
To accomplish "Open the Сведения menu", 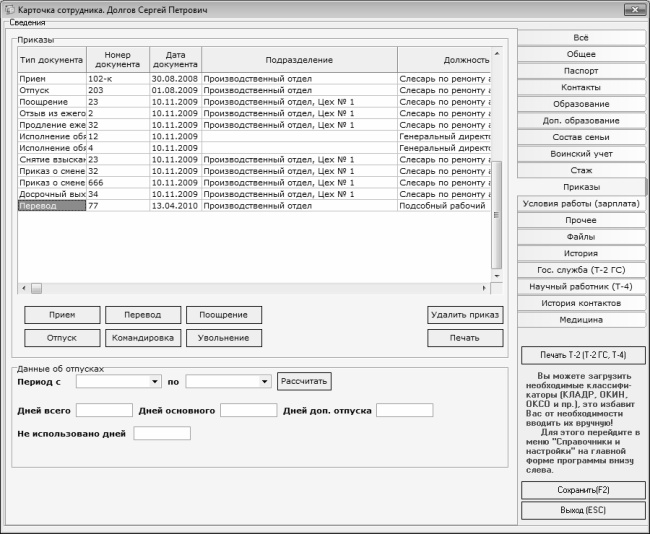I will tap(27, 22).
